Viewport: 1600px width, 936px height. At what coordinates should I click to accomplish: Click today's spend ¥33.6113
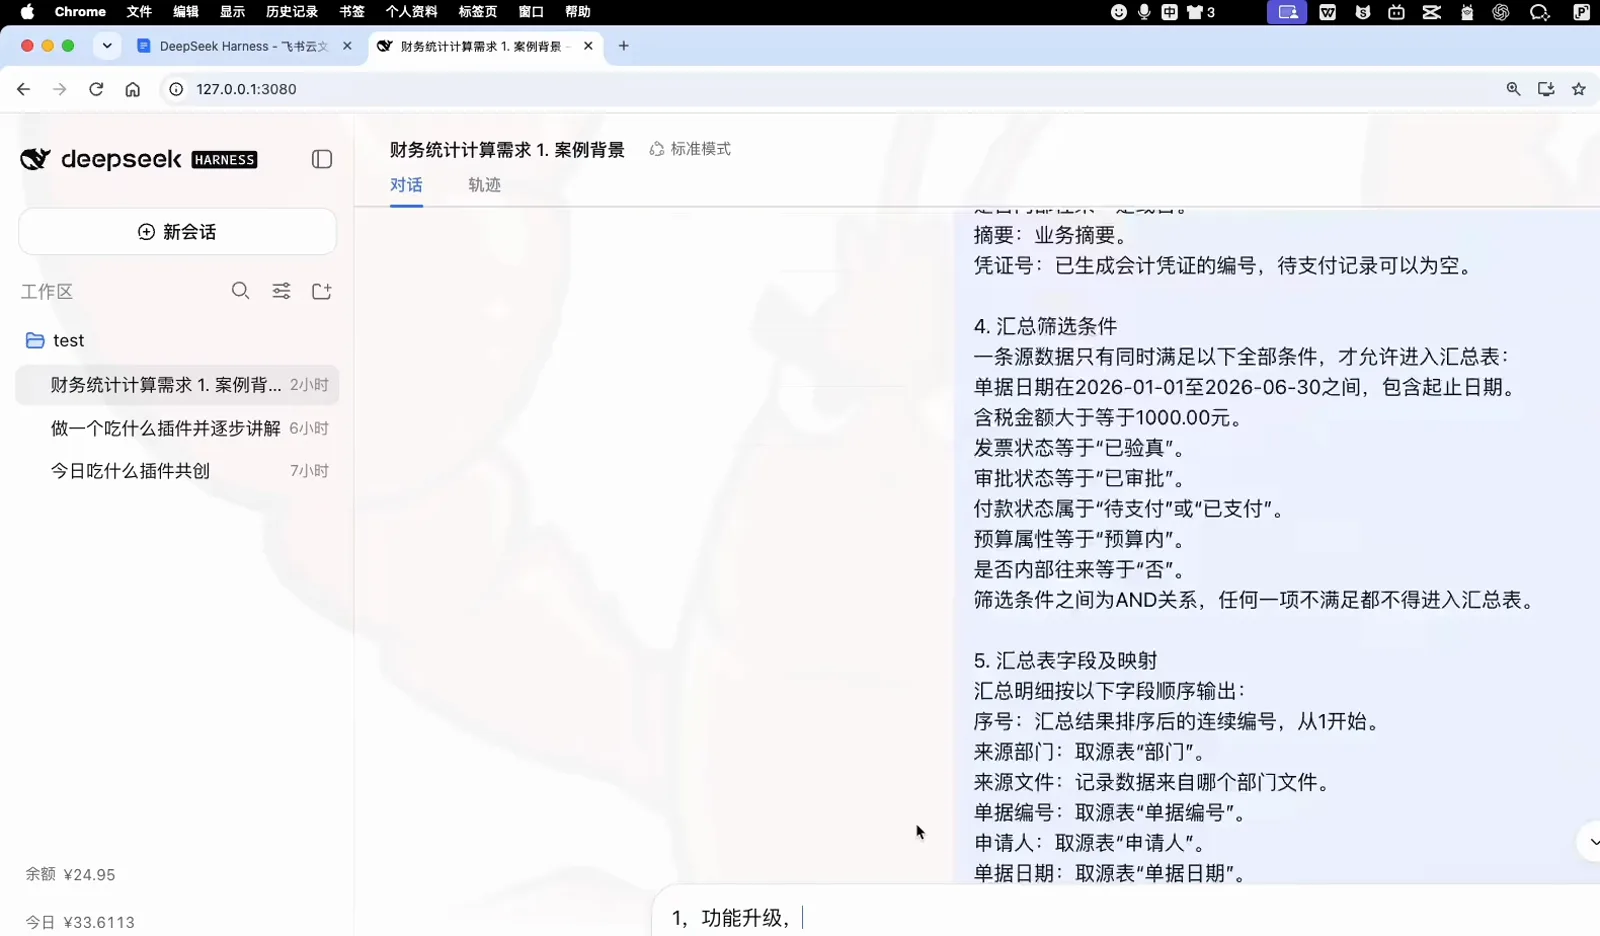tap(80, 922)
